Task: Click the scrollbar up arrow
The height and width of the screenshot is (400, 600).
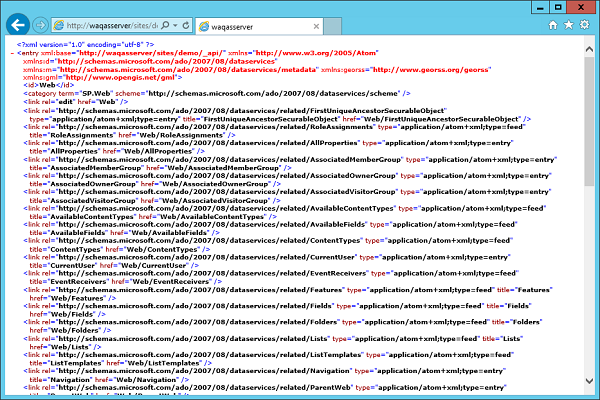Action: click(x=589, y=49)
